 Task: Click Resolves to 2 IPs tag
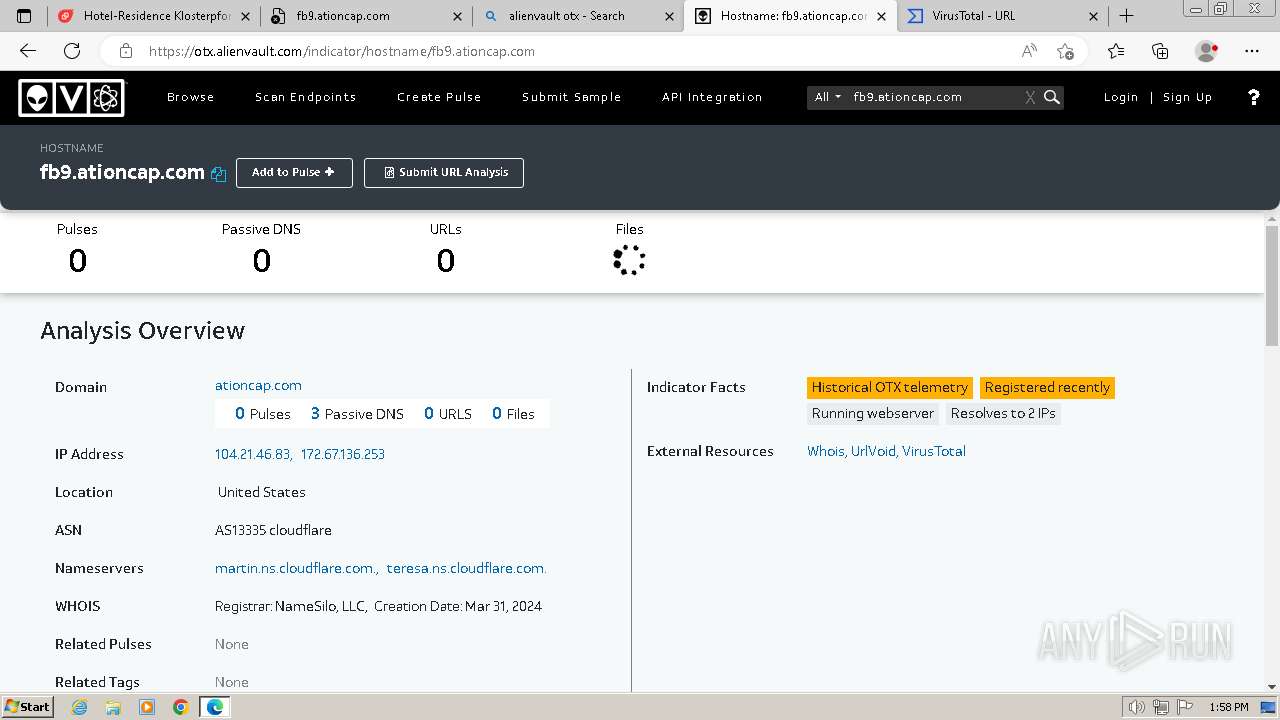click(1003, 414)
